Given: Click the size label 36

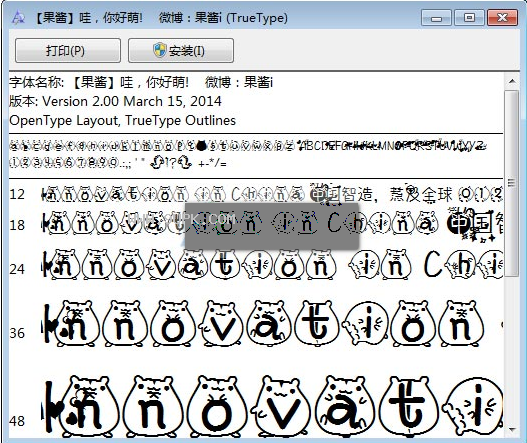Looking at the screenshot, I should (x=17, y=333).
